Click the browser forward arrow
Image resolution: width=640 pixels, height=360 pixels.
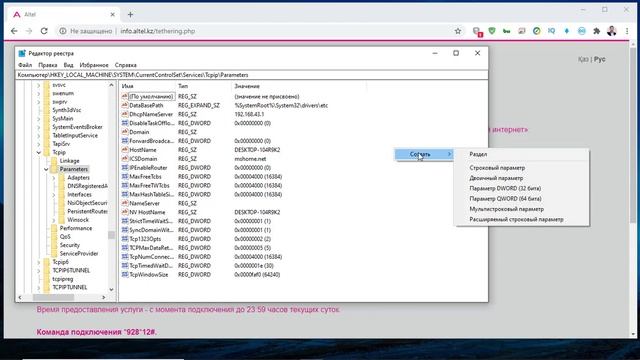coord(29,31)
